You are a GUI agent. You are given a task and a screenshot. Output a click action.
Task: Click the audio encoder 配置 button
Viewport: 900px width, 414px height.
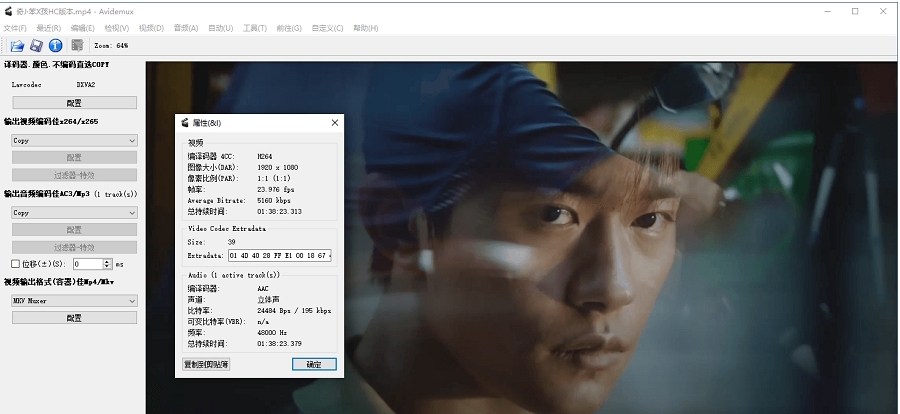(75, 230)
